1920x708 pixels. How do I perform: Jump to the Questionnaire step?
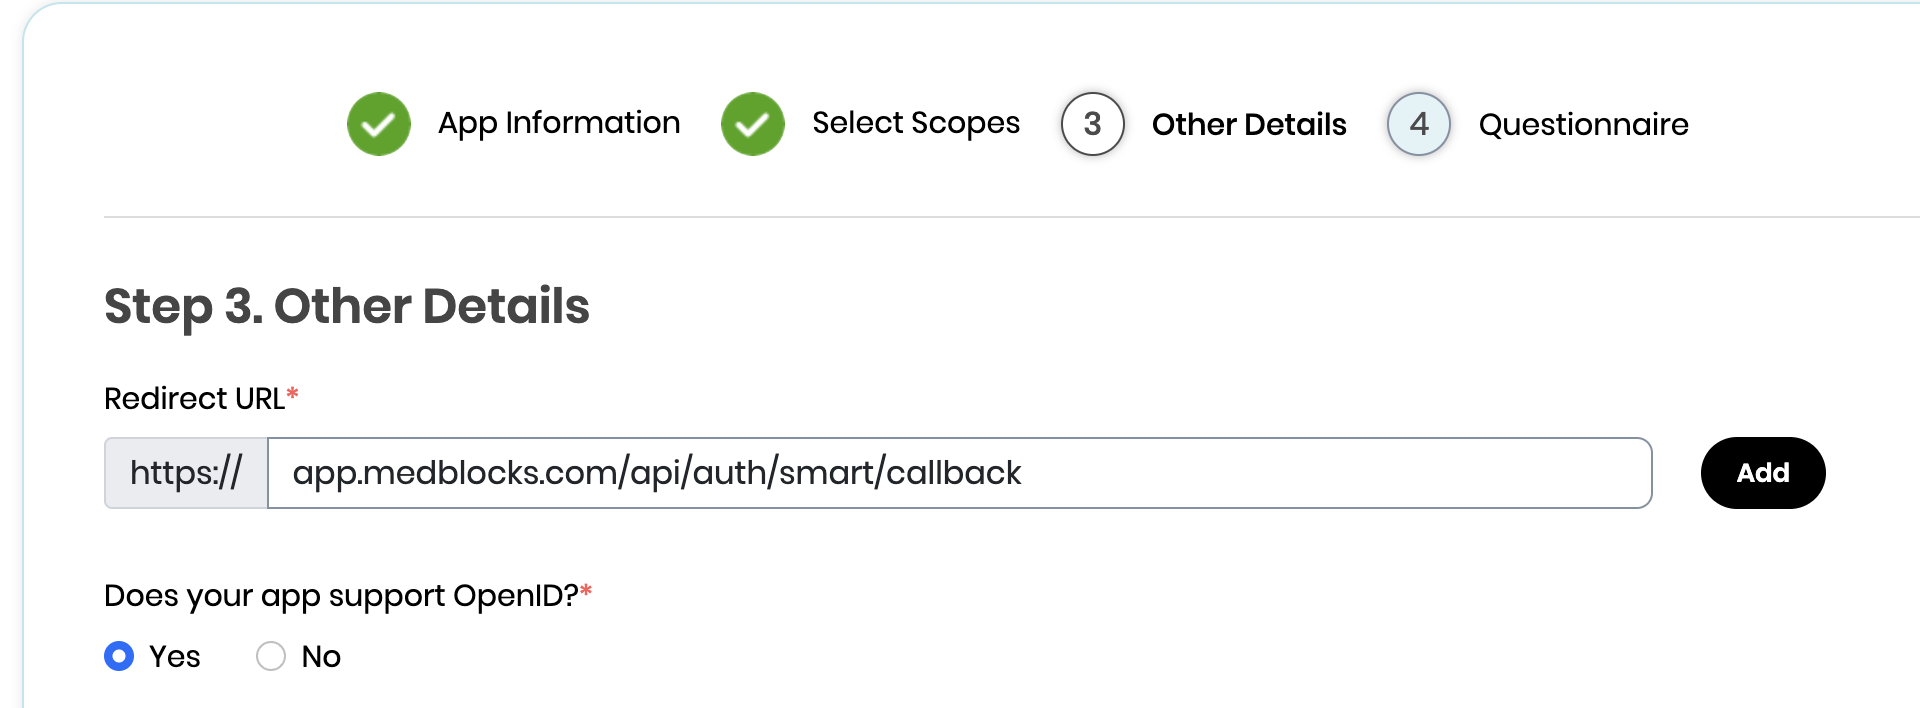coord(1584,124)
